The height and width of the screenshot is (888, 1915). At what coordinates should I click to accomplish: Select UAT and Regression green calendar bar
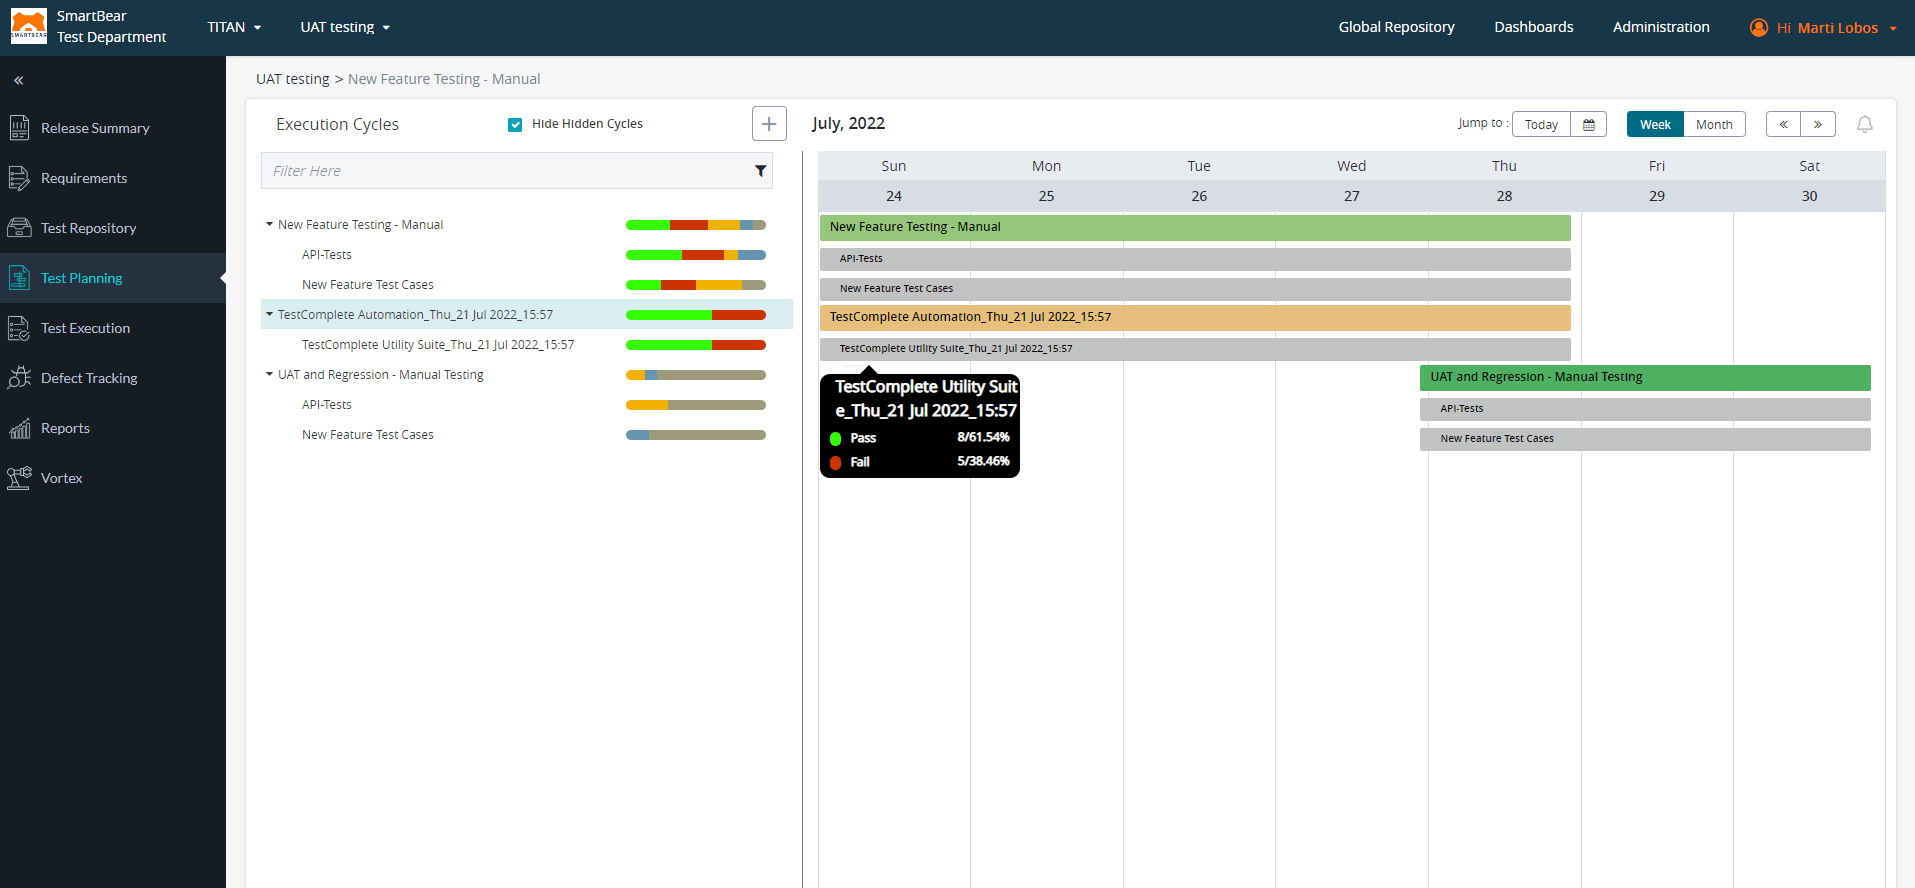(1645, 378)
